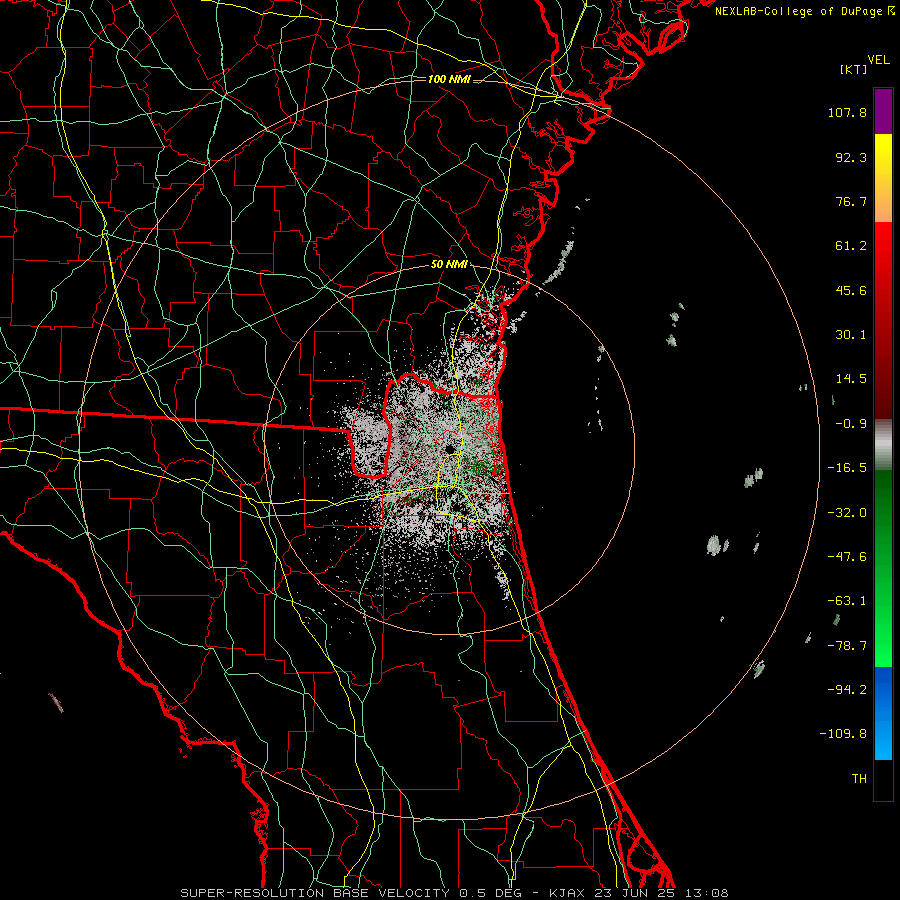Image resolution: width=900 pixels, height=900 pixels.
Task: Pick the gray near-zero band on the scale
Action: 883,445
